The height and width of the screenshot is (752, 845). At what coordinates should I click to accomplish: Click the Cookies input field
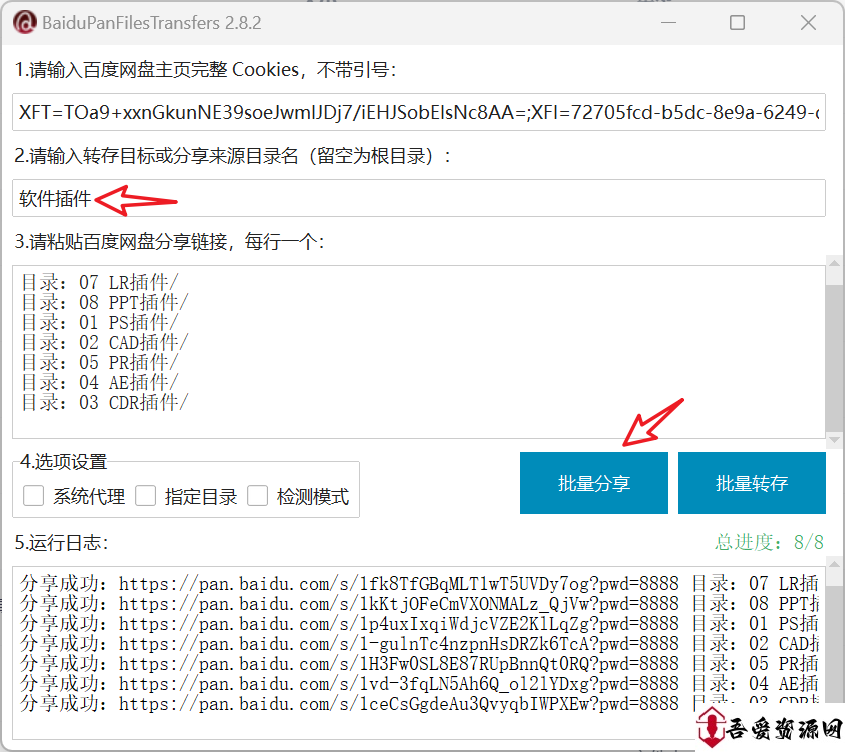419,112
